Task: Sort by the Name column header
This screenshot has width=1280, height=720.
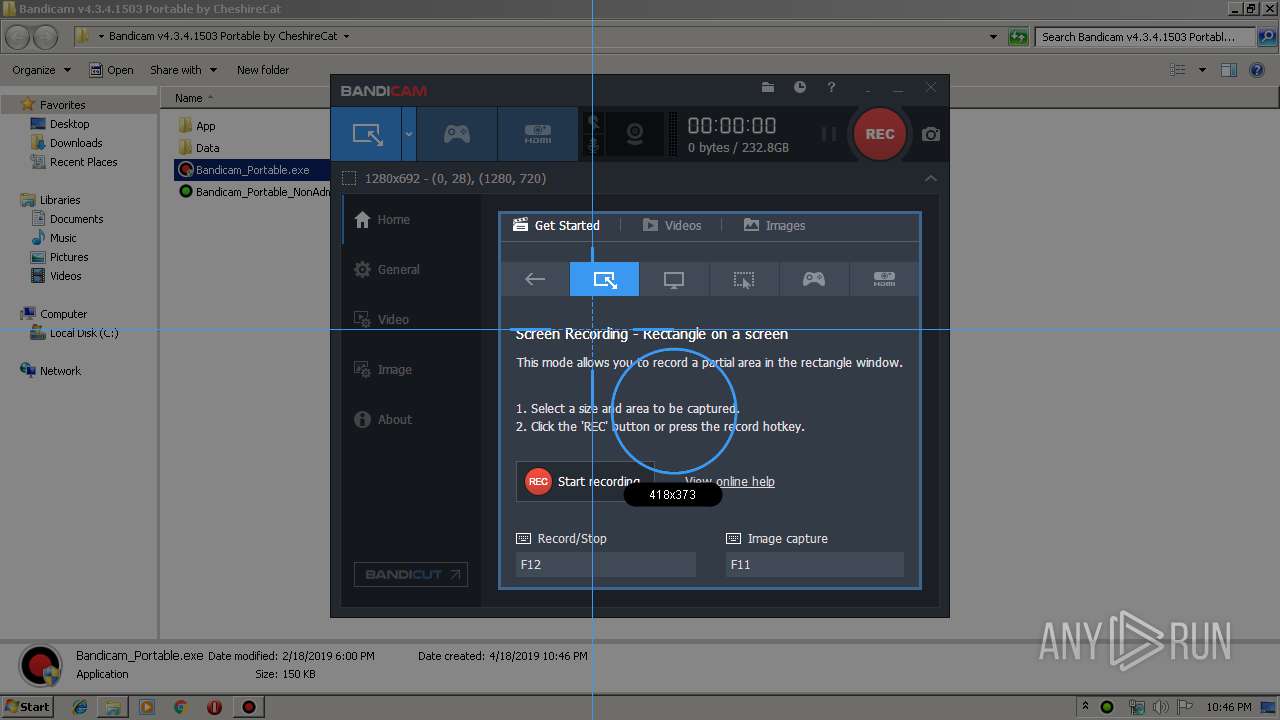Action: point(188,98)
